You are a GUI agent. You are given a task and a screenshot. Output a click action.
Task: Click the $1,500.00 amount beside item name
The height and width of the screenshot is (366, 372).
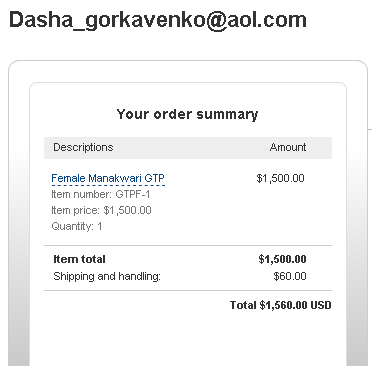point(280,178)
